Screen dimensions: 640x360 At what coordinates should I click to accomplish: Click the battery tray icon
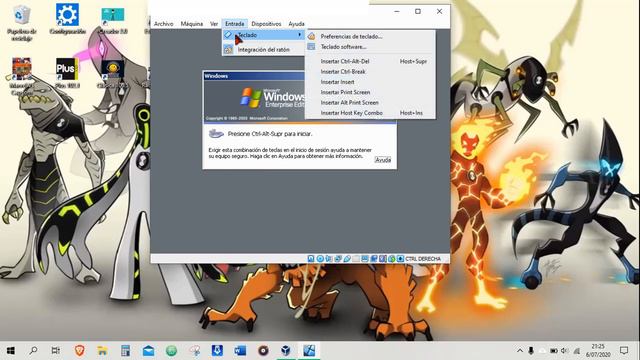pos(554,351)
